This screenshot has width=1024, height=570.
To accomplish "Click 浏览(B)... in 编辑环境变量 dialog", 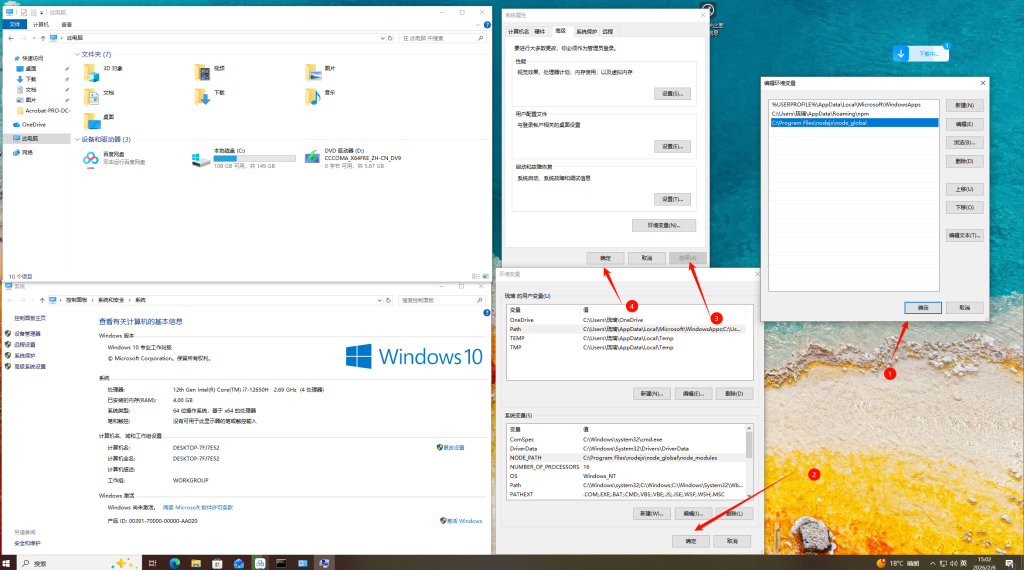I will click(x=964, y=142).
